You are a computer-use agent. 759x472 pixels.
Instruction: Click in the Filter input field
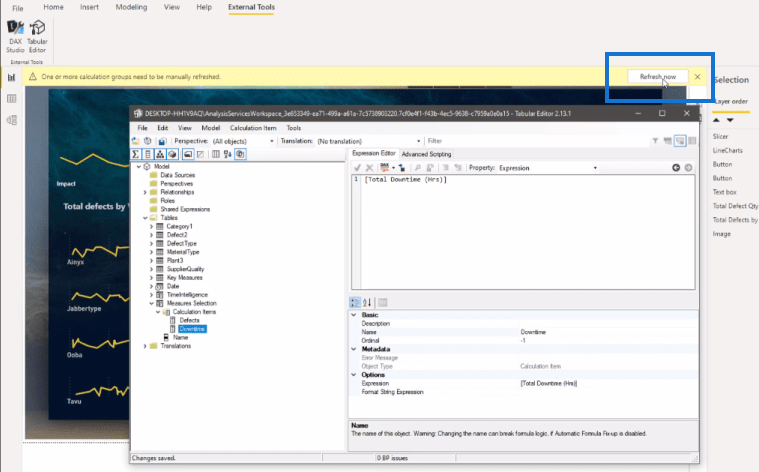536,141
